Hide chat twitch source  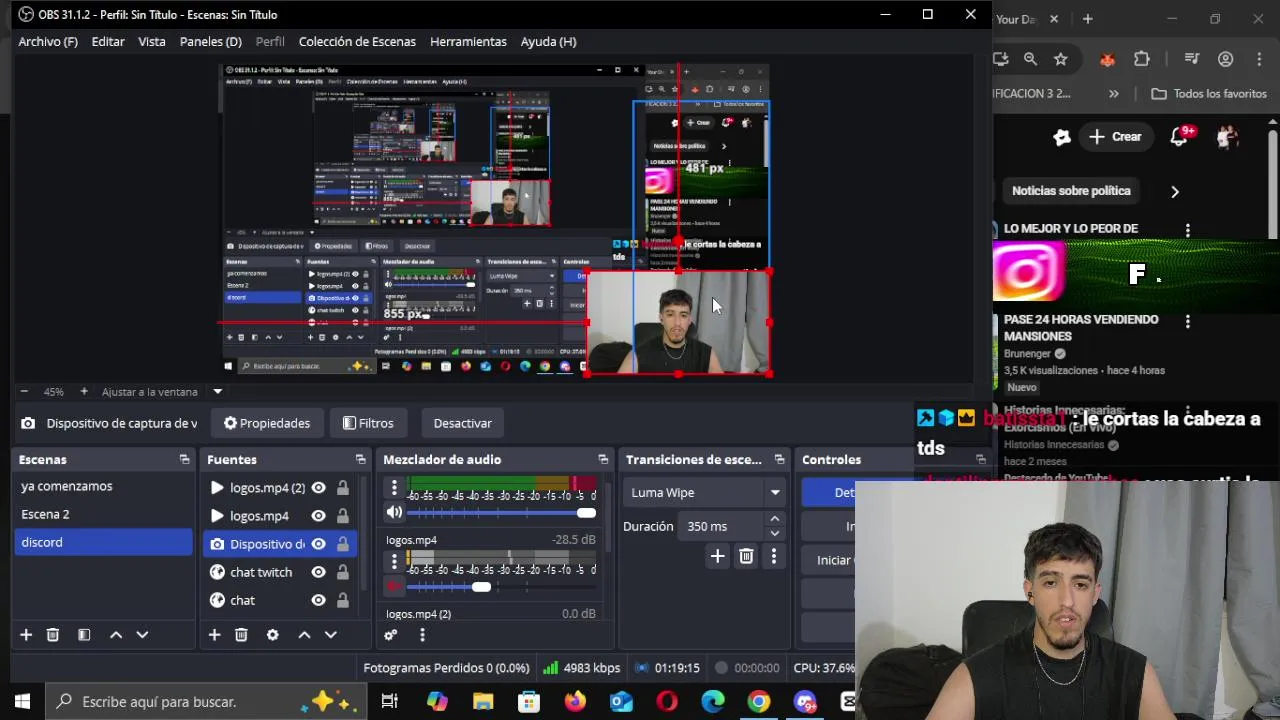coord(318,572)
